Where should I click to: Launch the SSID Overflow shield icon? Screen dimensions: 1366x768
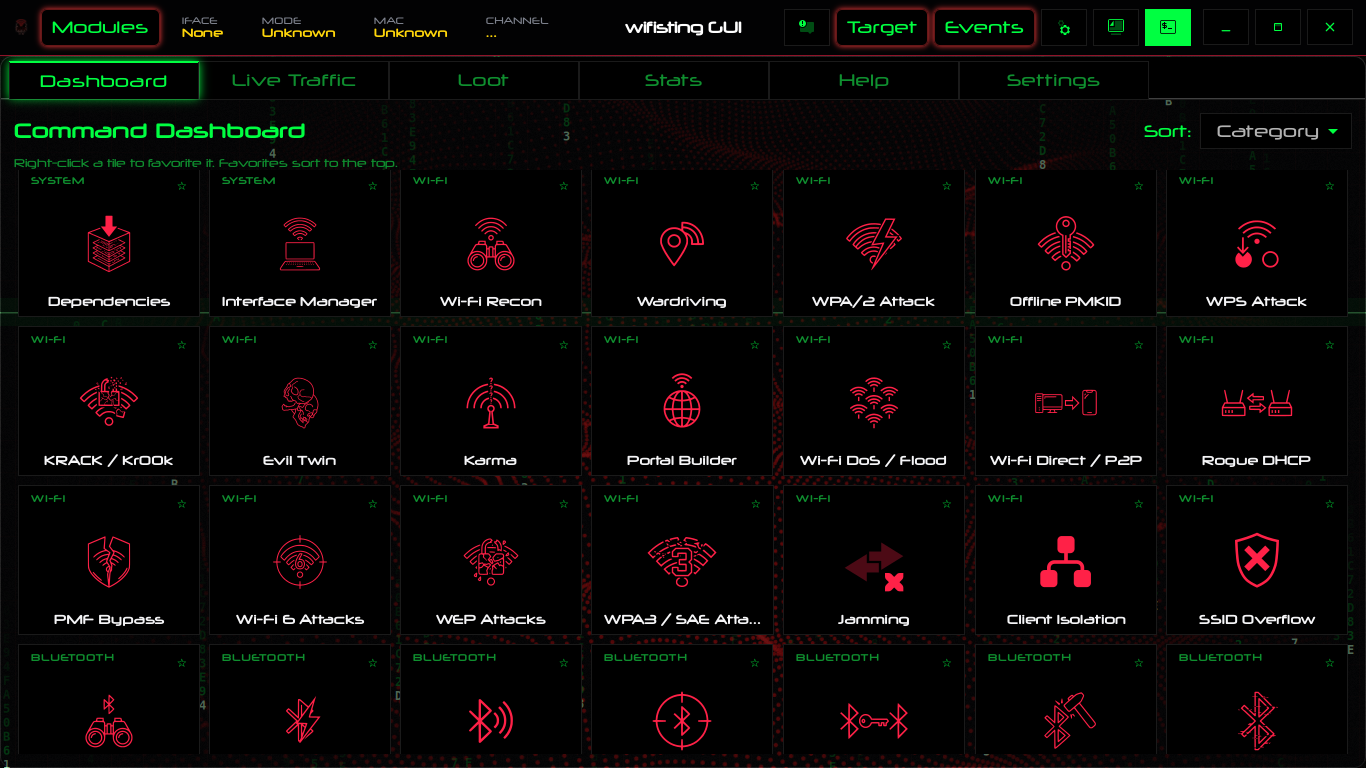pyautogui.click(x=1257, y=562)
